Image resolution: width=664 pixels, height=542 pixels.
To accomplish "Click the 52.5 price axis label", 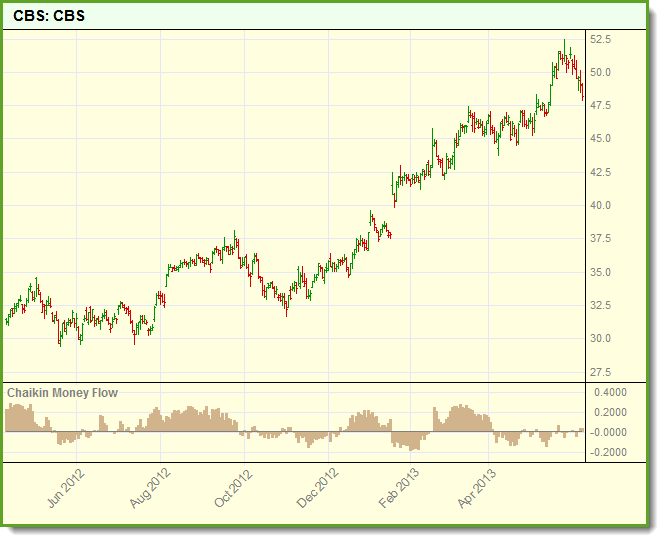I will [x=601, y=39].
